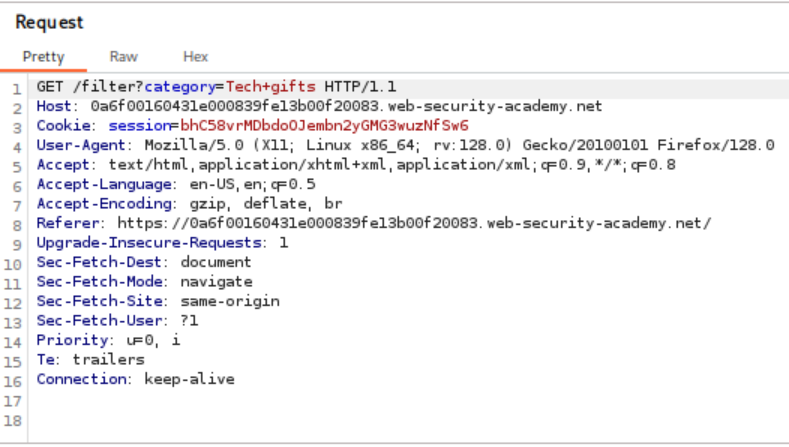This screenshot has height=447, width=789.
Task: Switch to the Raw tab
Action: click(x=123, y=57)
